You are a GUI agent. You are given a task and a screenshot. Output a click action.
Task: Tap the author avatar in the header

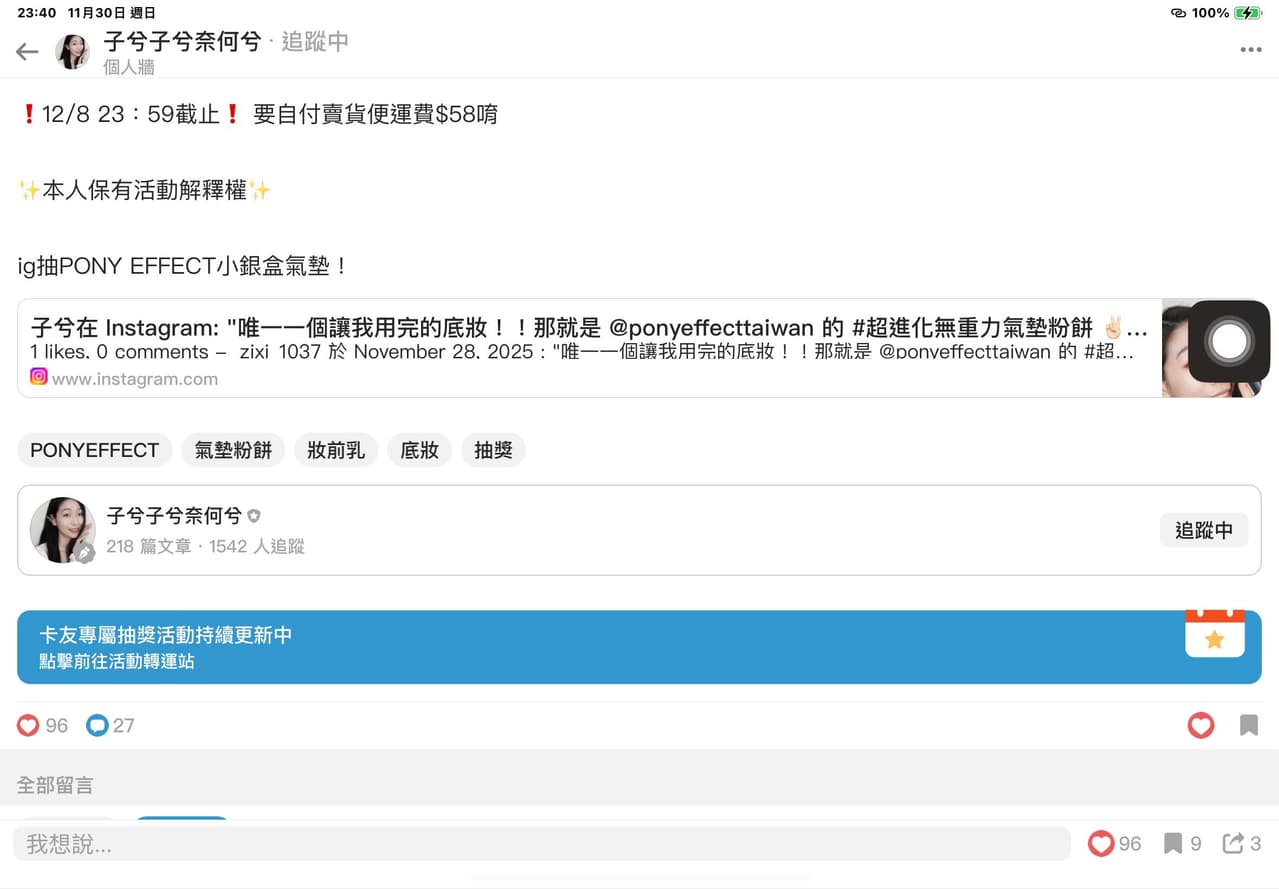click(x=72, y=52)
